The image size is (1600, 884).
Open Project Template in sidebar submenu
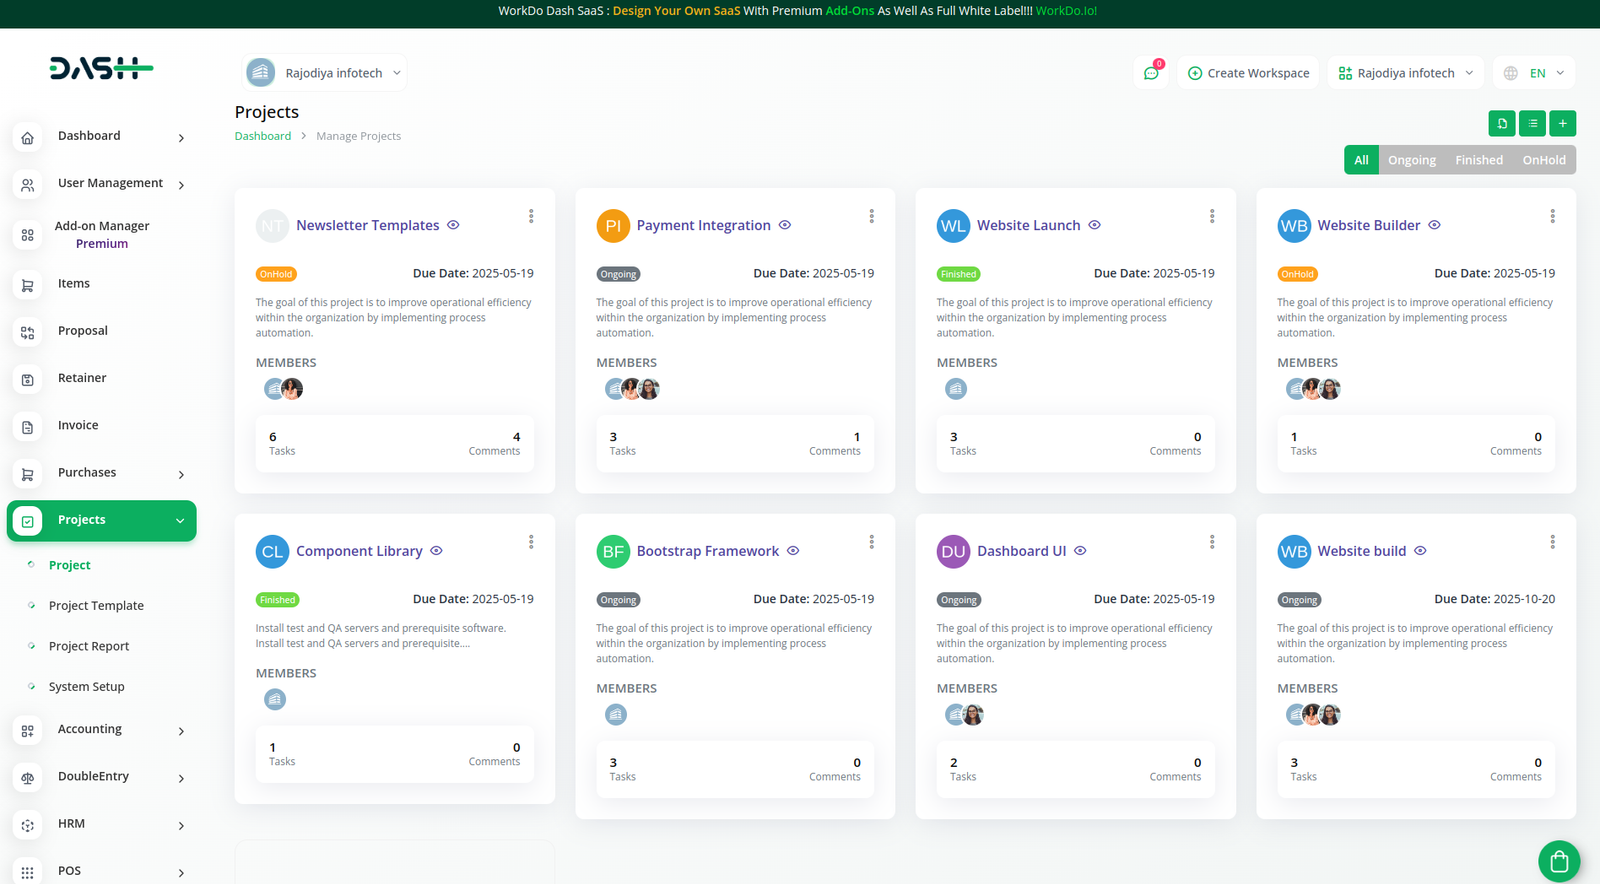[x=96, y=606]
